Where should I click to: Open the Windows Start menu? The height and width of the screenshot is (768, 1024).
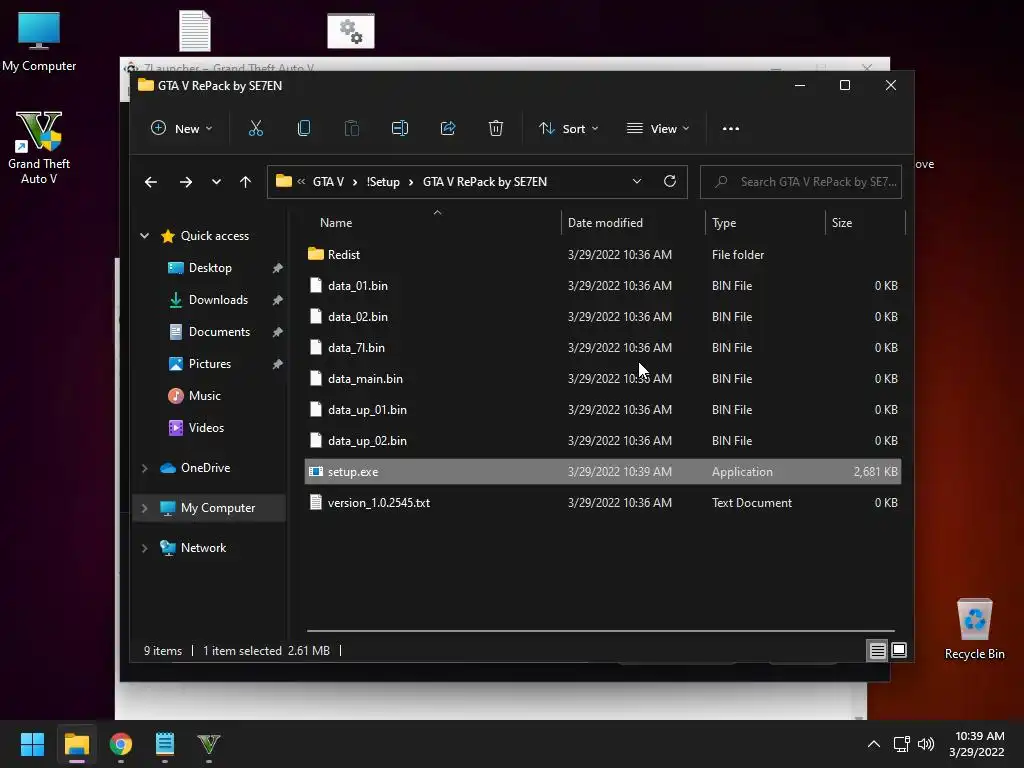point(32,744)
